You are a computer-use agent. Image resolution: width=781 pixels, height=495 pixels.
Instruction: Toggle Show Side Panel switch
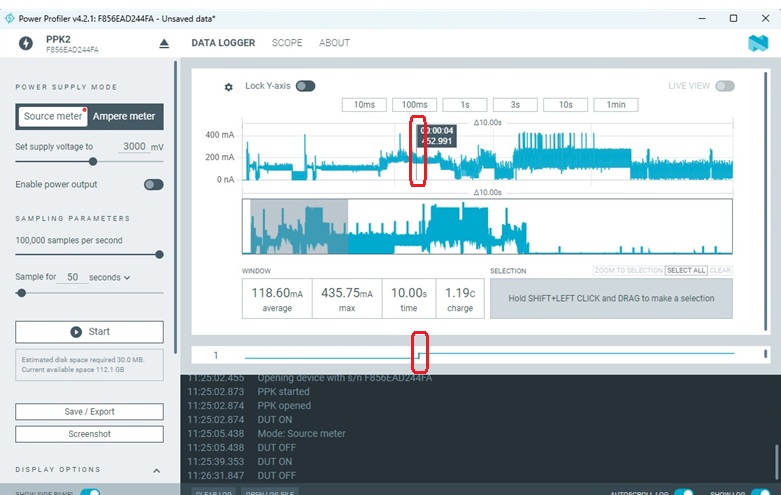tap(90, 493)
